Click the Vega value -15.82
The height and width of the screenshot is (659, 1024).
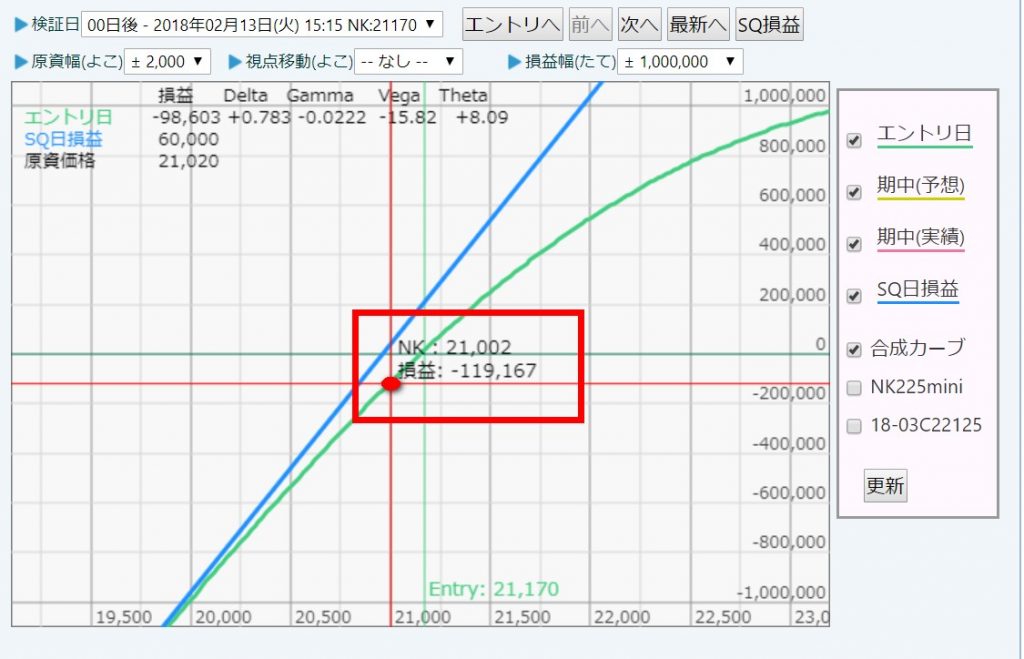(408, 118)
